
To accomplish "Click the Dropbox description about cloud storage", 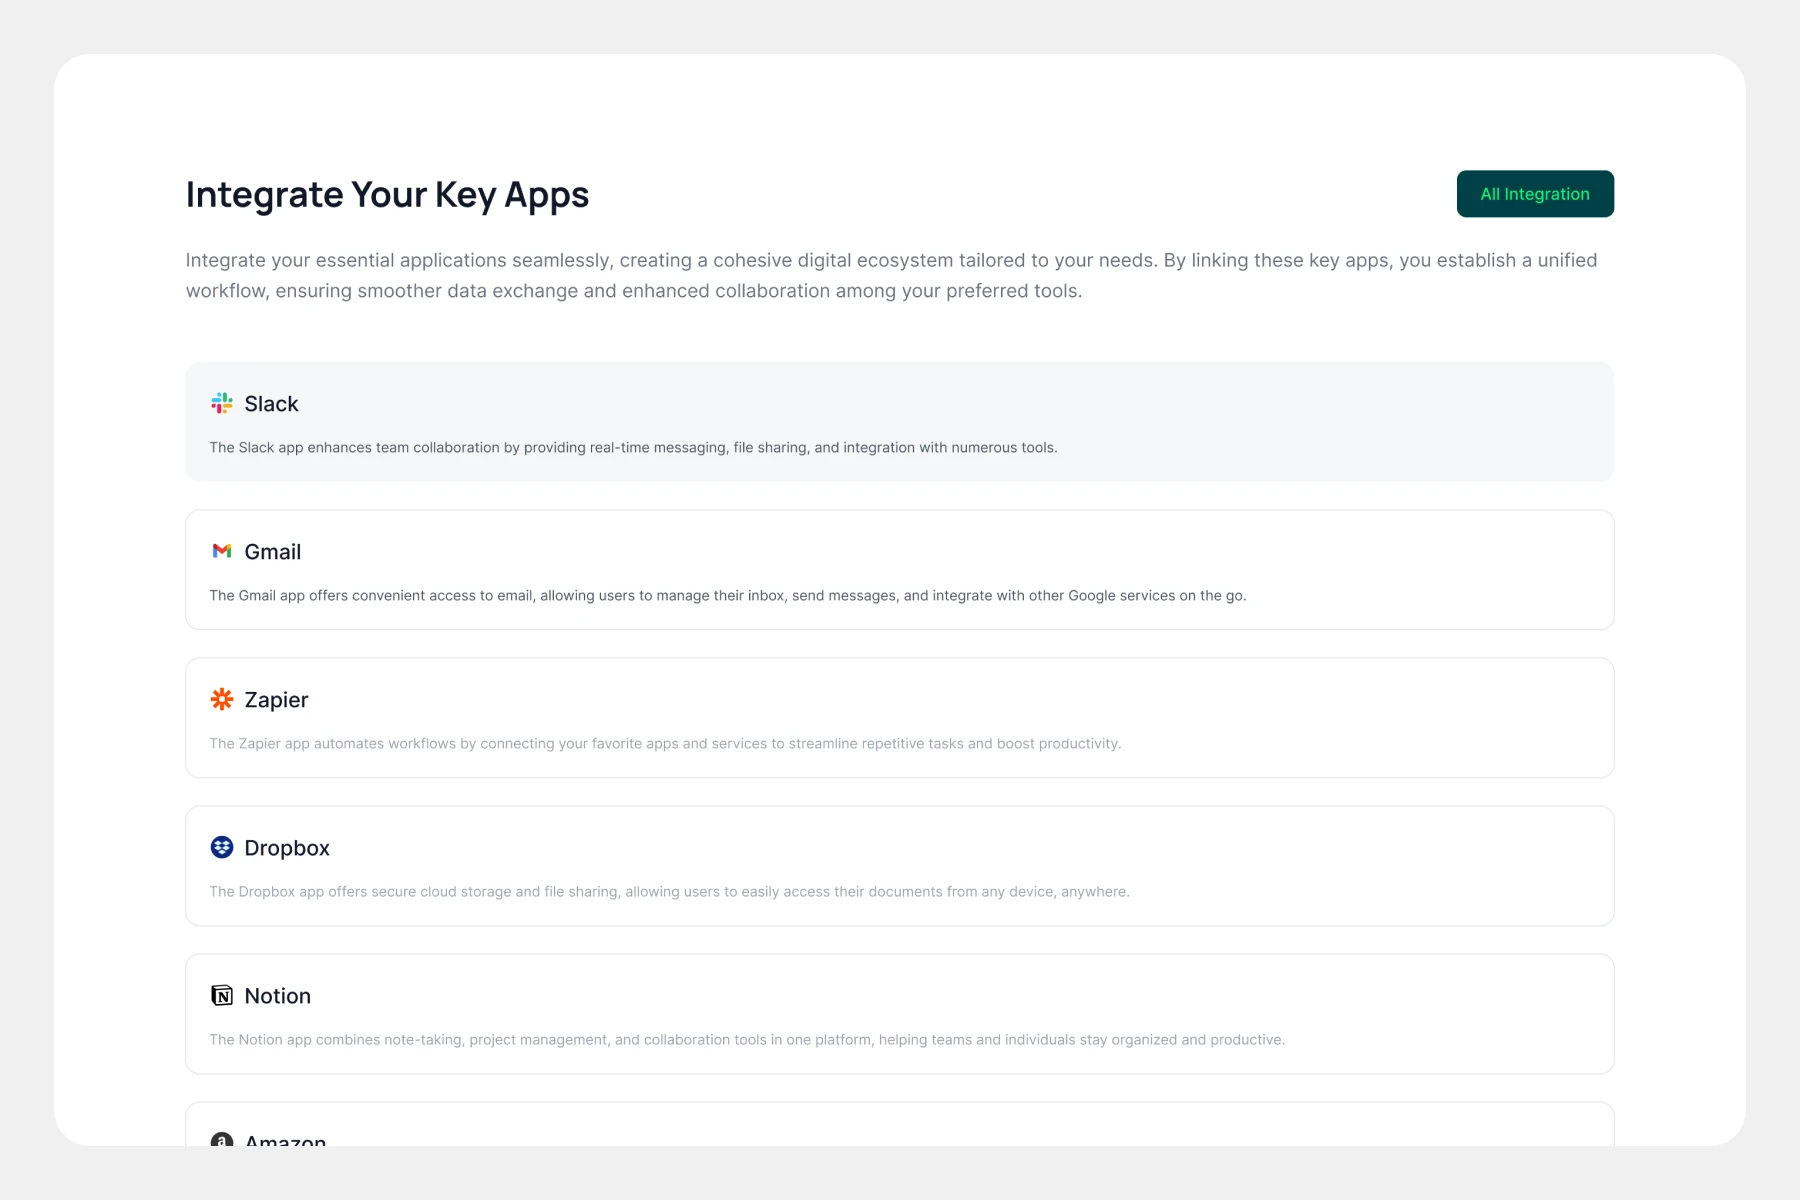I will (x=669, y=892).
